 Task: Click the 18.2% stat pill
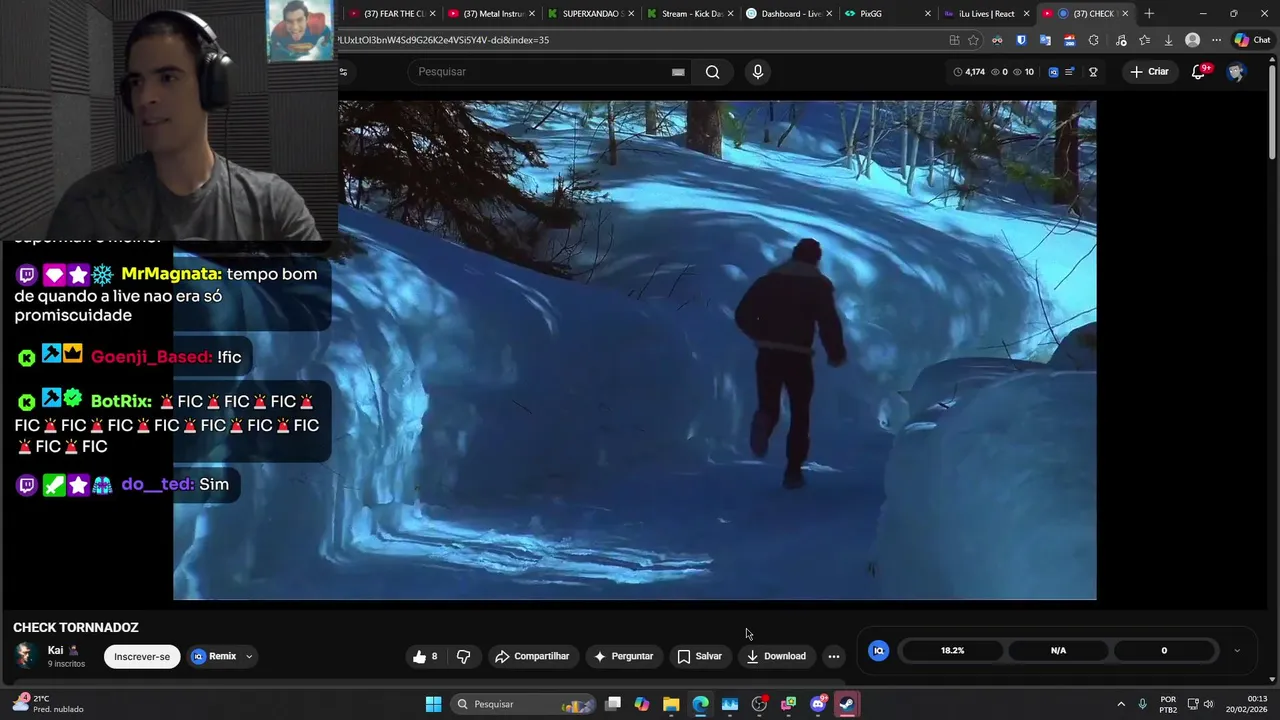952,651
